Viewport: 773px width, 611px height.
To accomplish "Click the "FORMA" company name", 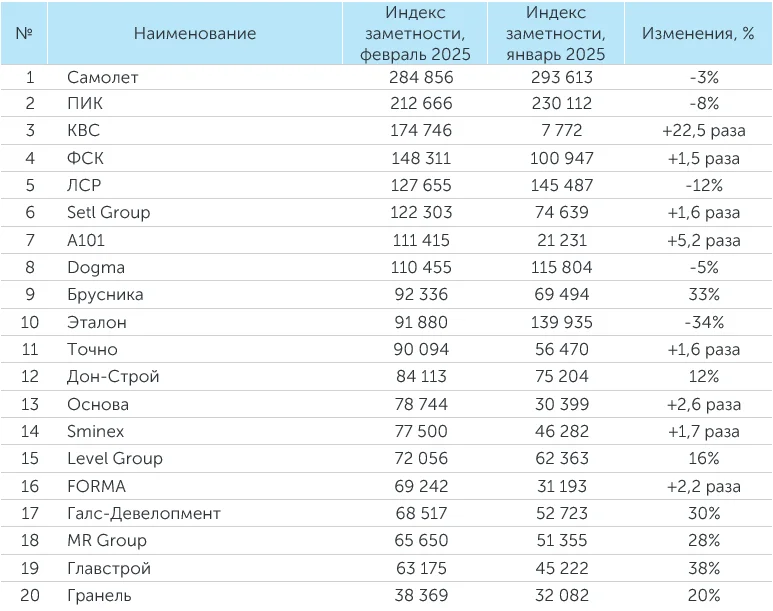I will pyautogui.click(x=96, y=486).
